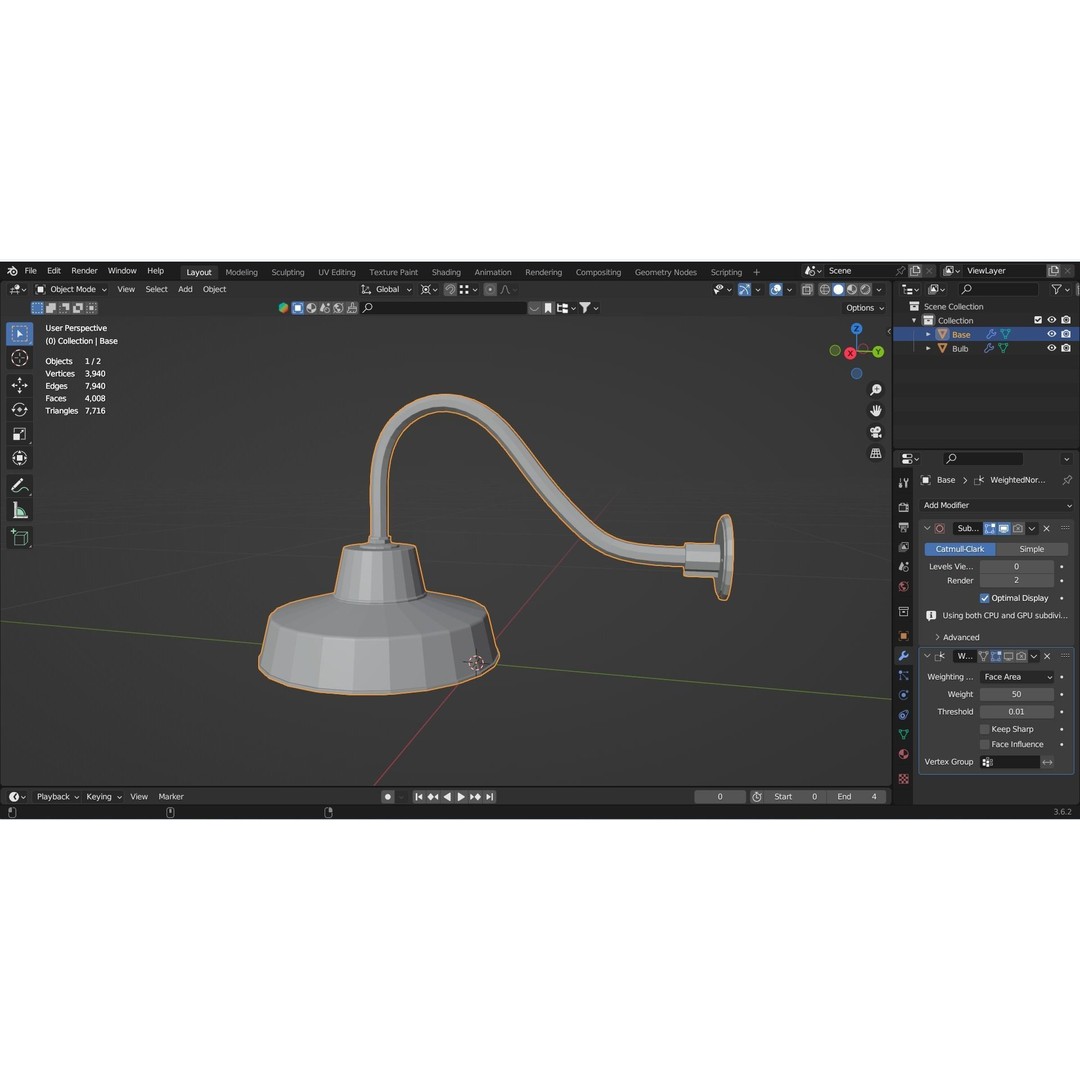Hide Base object in viewport
The image size is (1080, 1080).
tap(1051, 334)
